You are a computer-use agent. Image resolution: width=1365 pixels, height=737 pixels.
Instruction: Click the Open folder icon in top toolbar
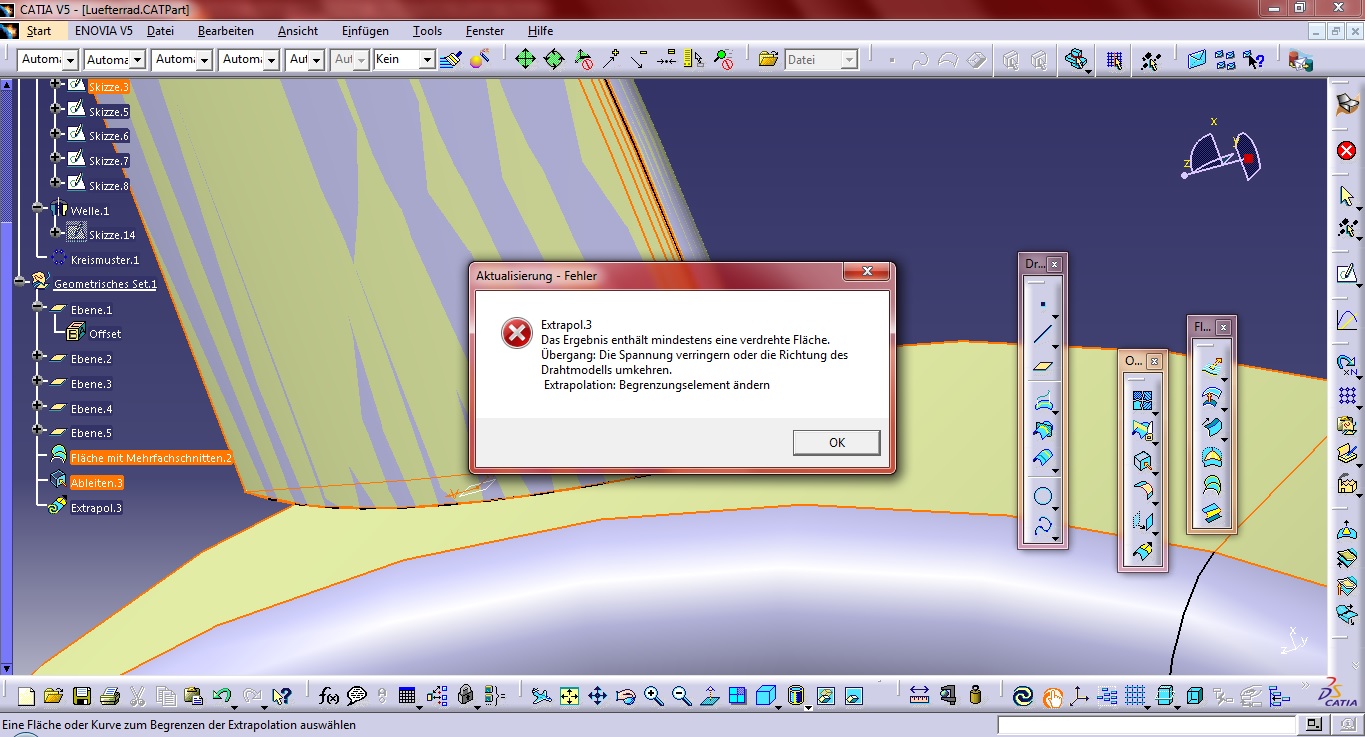pos(768,60)
